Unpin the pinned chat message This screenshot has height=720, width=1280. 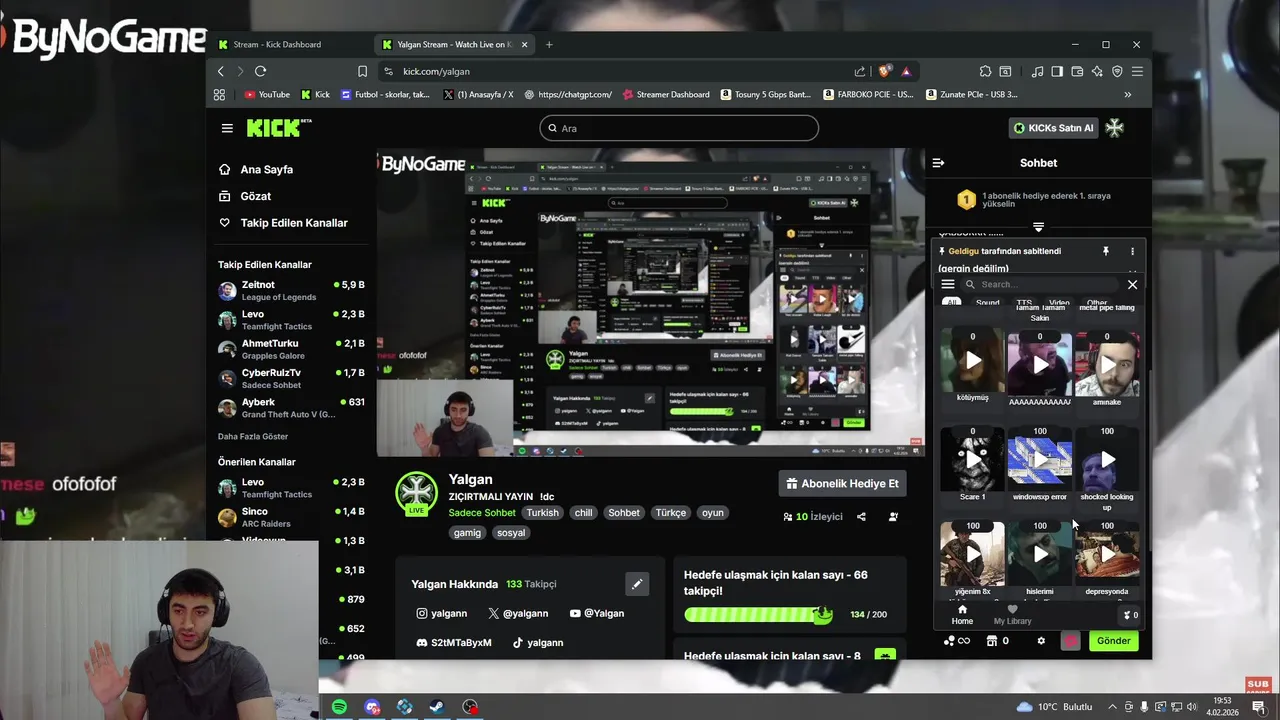pyautogui.click(x=1106, y=251)
